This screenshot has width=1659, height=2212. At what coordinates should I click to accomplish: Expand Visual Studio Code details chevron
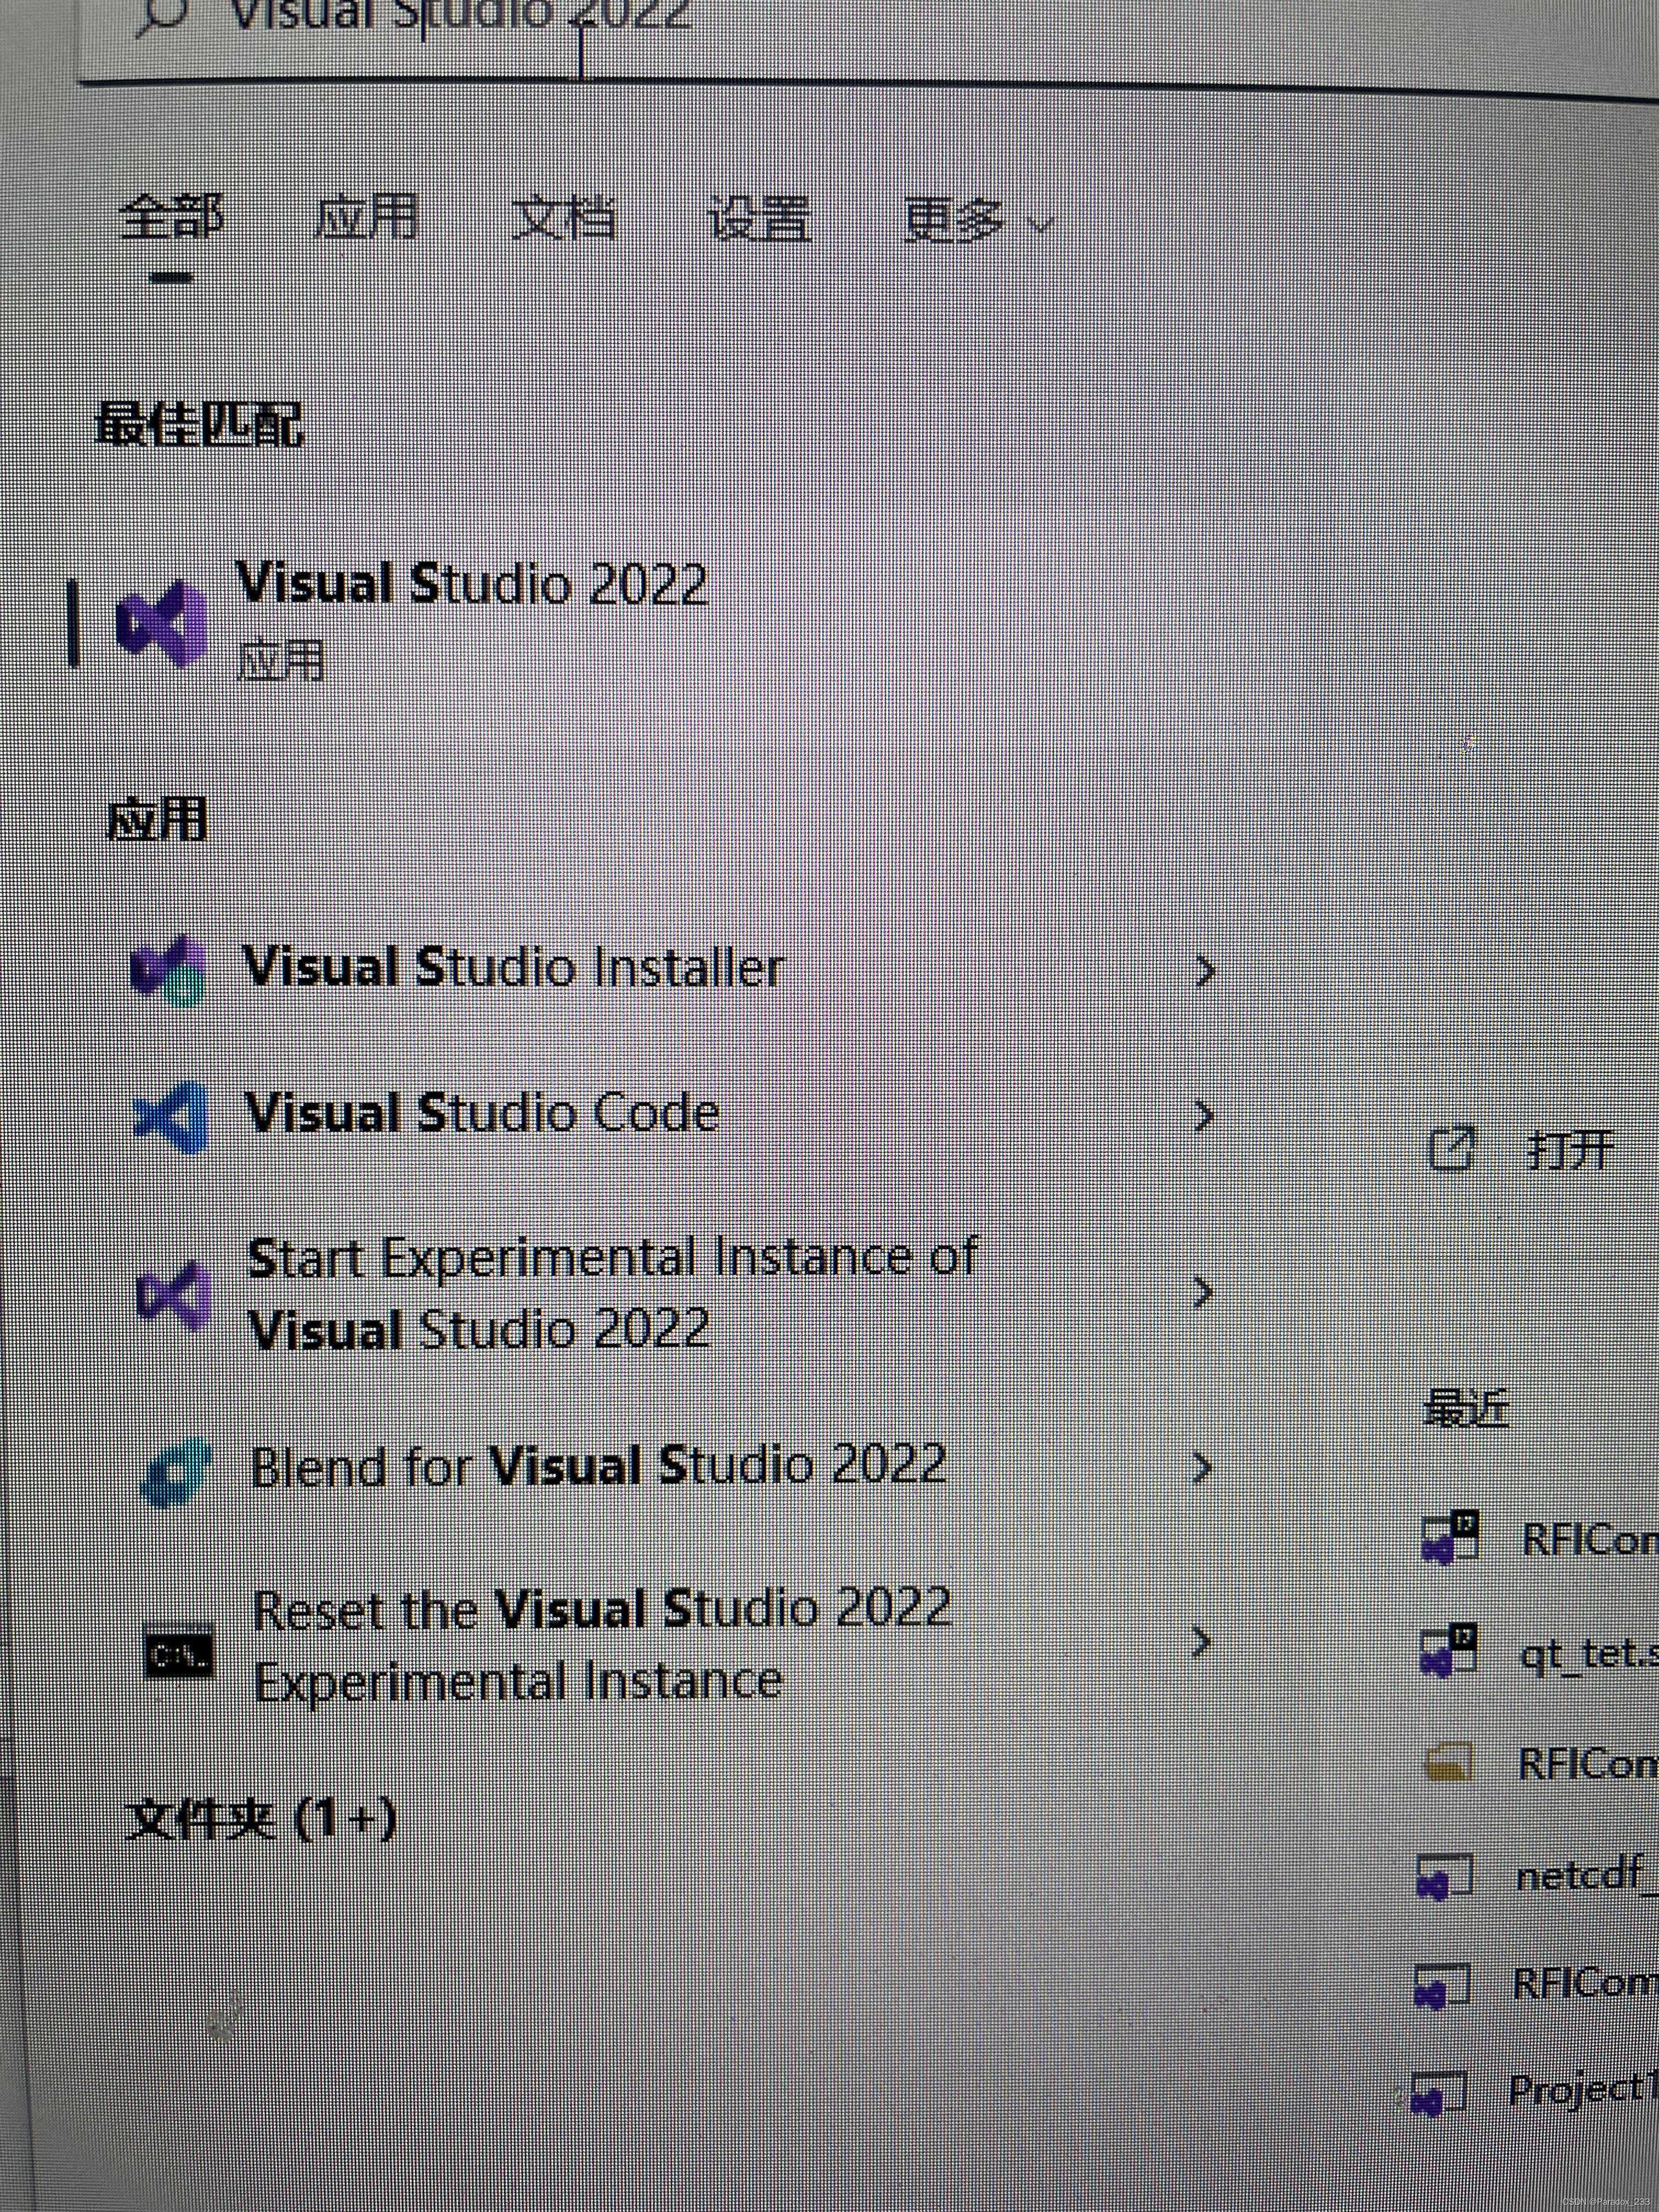(x=1205, y=1115)
